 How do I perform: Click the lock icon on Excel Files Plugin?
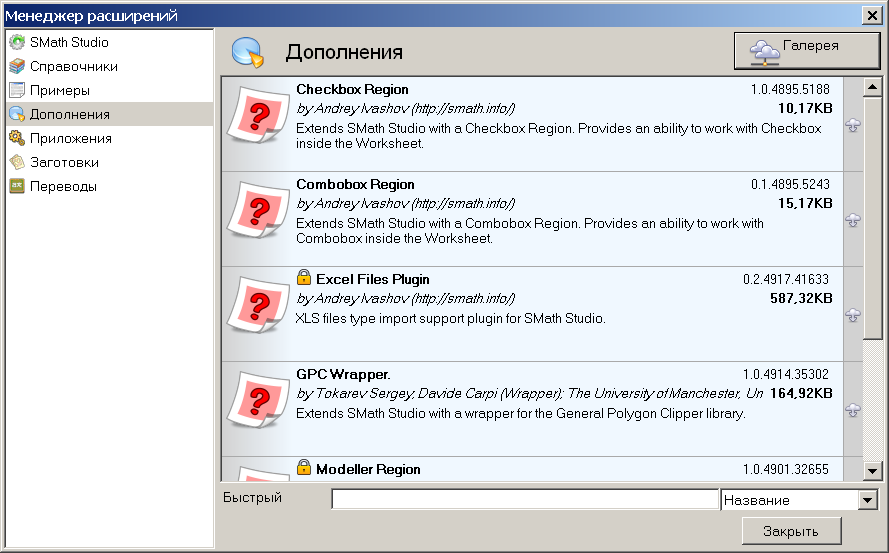coord(304,278)
